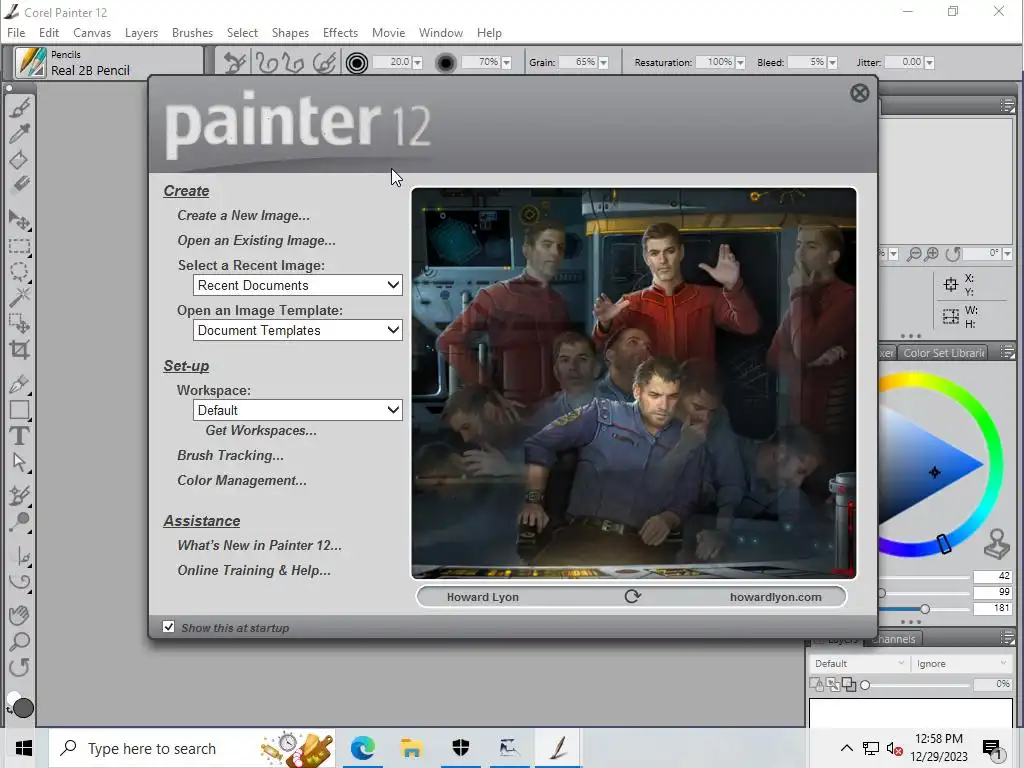Image resolution: width=1024 pixels, height=768 pixels.
Task: Select the Dodge tool
Action: pos(19,522)
